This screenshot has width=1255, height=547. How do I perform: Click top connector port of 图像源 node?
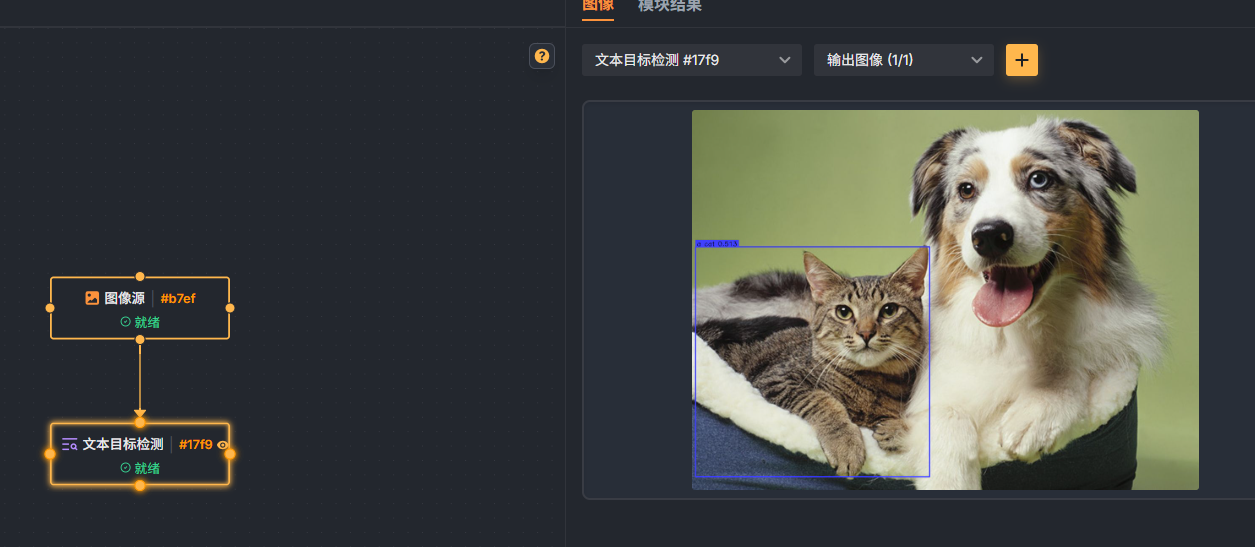140,276
